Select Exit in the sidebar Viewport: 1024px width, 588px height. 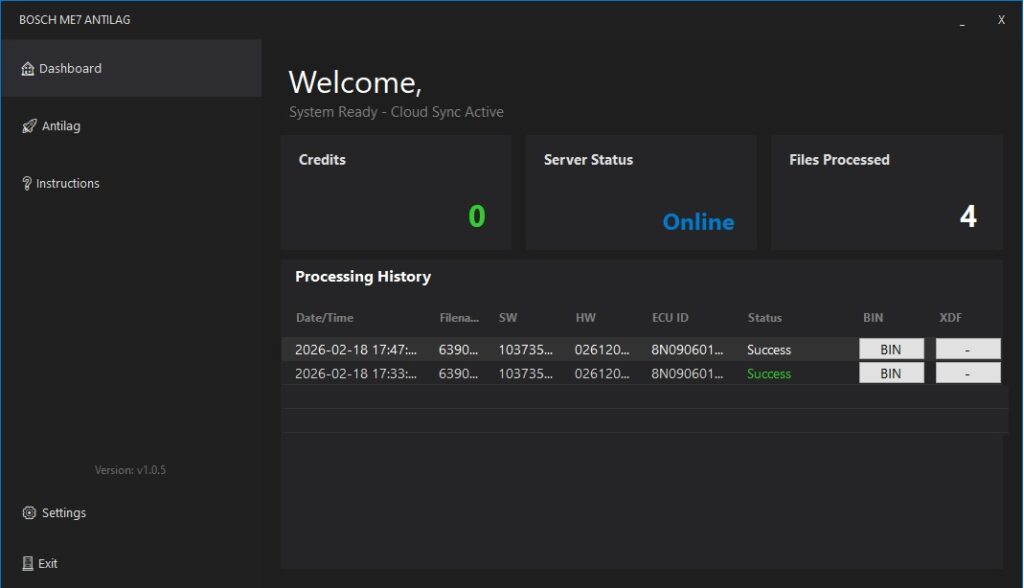(x=131, y=563)
